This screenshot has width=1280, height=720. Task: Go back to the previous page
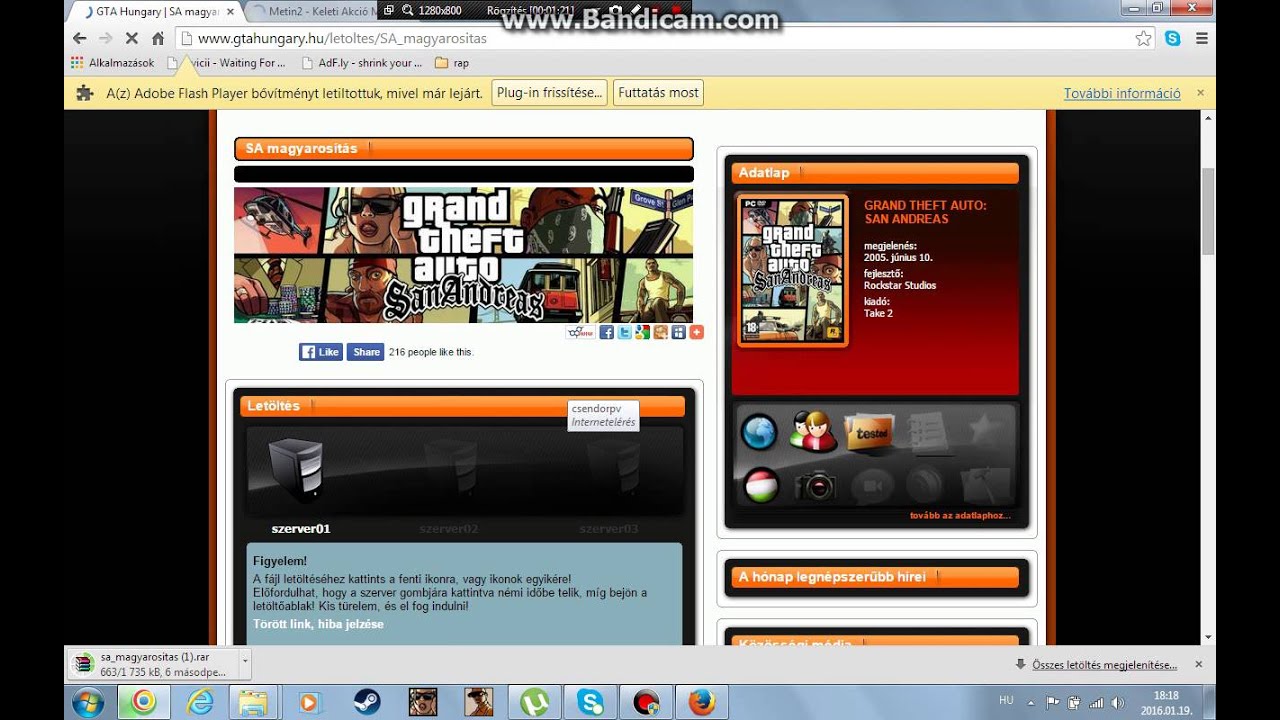click(x=80, y=38)
